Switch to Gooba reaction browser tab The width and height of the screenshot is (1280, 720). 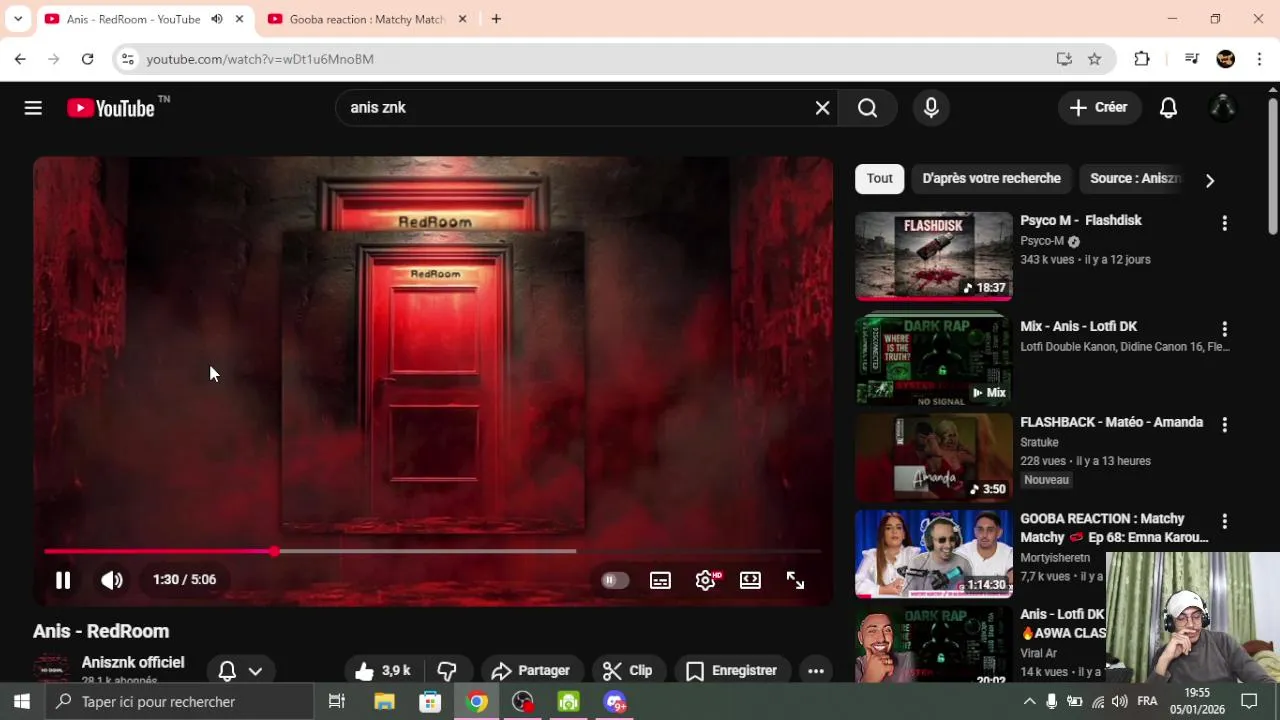pyautogui.click(x=366, y=19)
